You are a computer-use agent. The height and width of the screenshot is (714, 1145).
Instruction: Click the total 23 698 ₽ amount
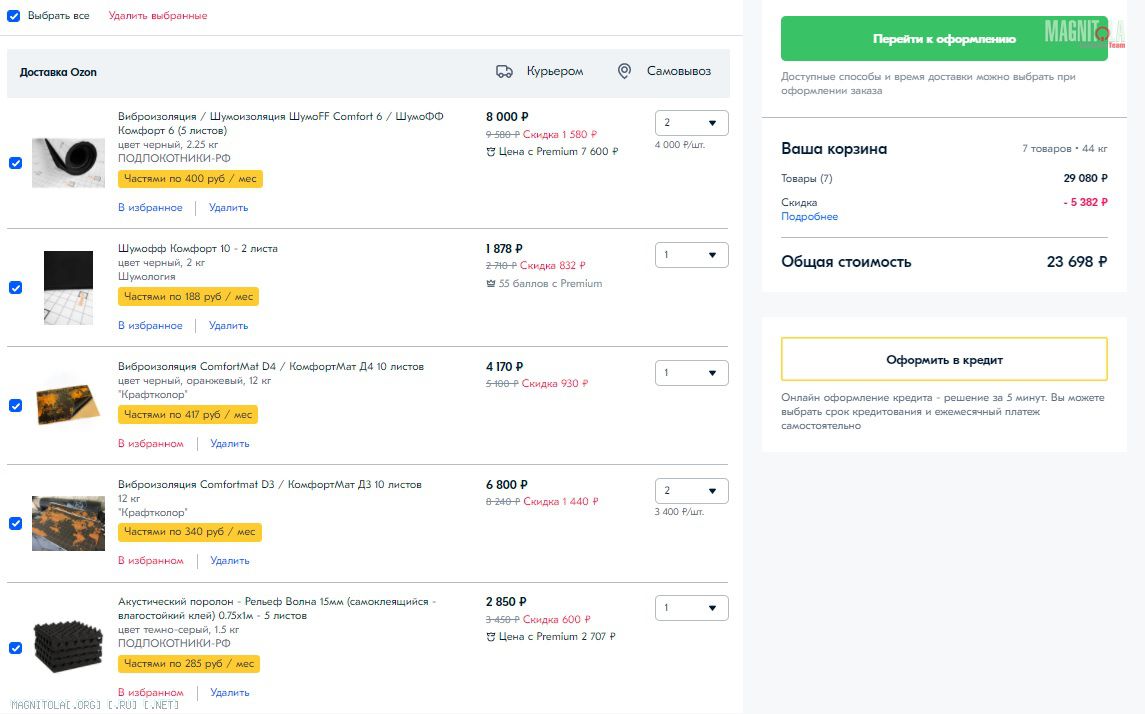[x=1077, y=261]
